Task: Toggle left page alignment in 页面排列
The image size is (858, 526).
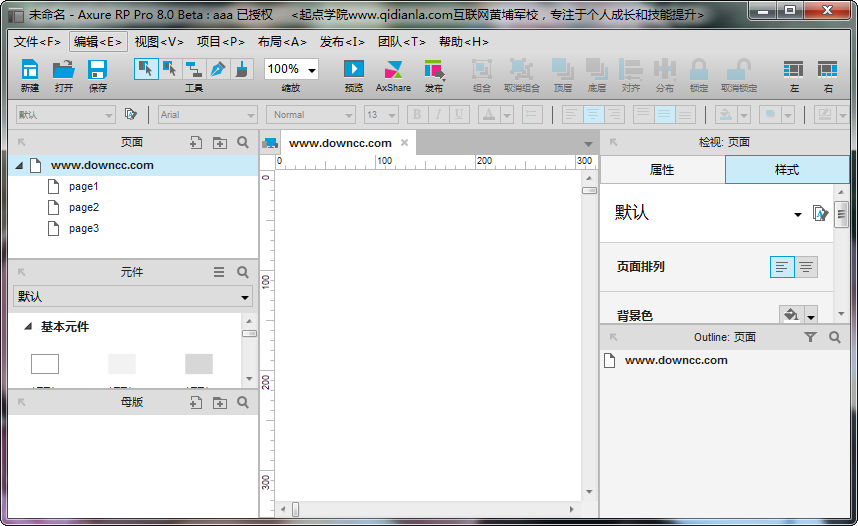Action: [782, 267]
